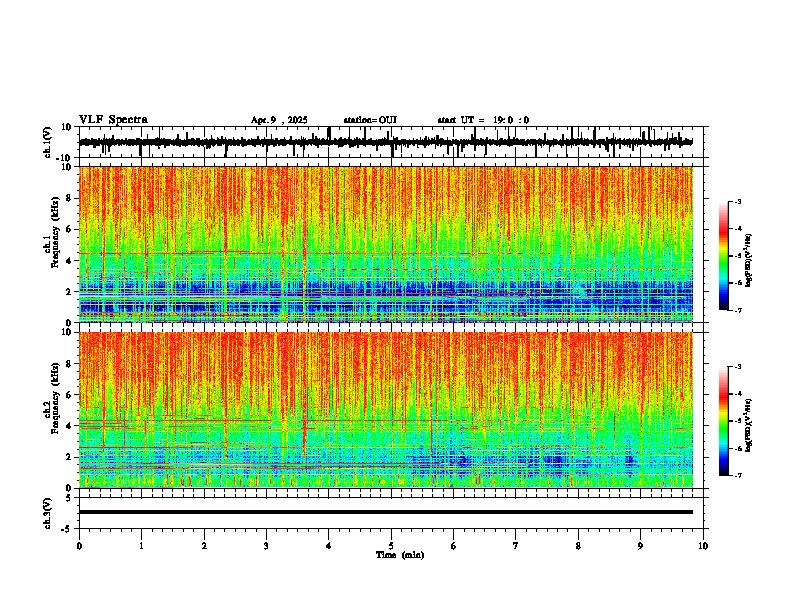Click the ch.1 waveform trace panel

pyautogui.click(x=393, y=142)
